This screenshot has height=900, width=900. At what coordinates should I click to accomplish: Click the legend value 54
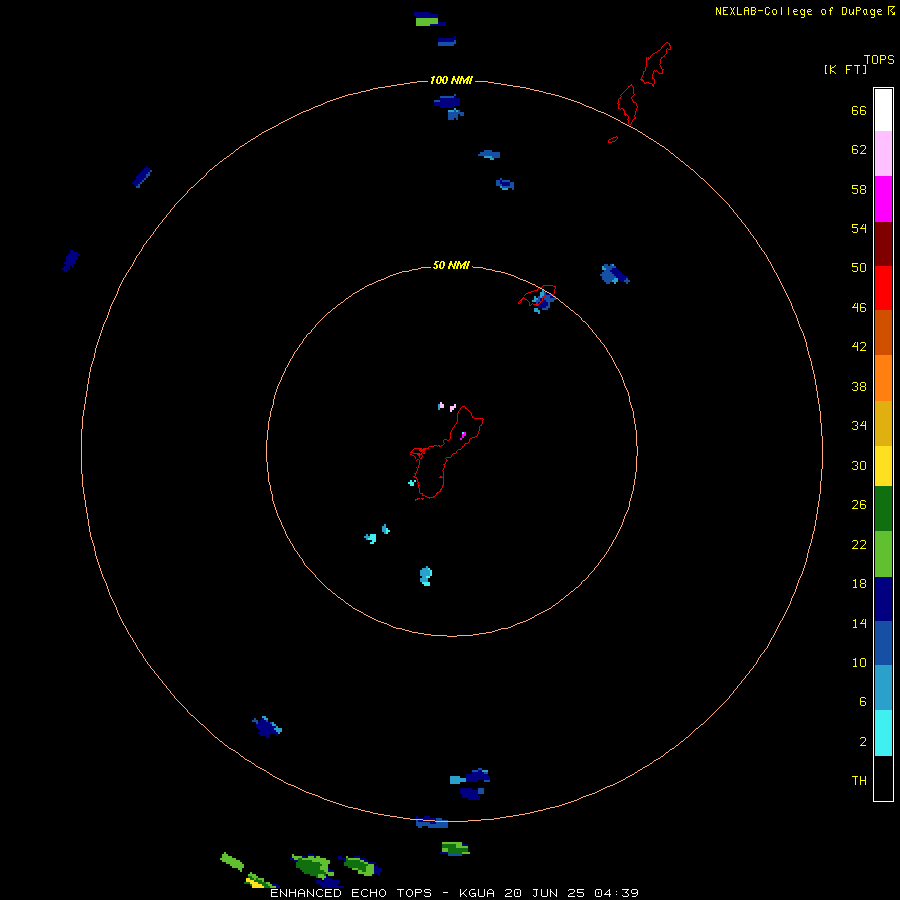tap(859, 228)
